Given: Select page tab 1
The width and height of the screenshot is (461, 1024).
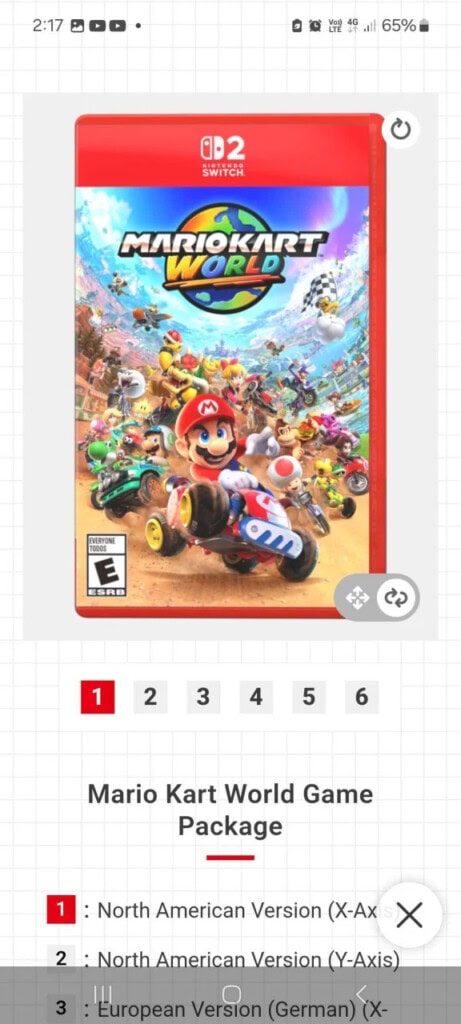Looking at the screenshot, I should [97, 697].
